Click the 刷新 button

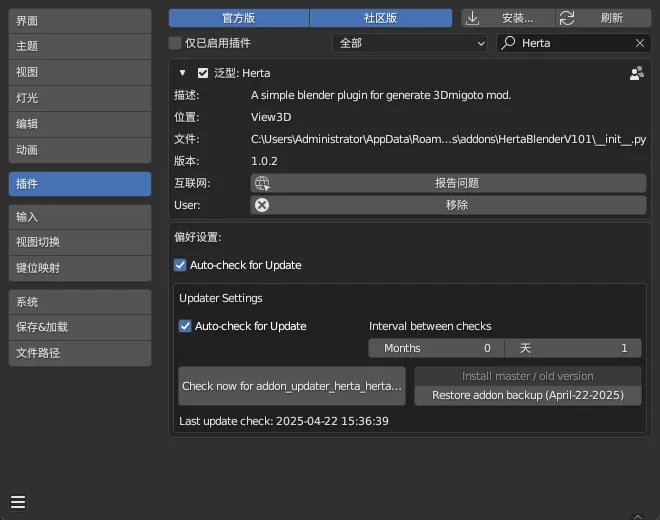tap(604, 18)
